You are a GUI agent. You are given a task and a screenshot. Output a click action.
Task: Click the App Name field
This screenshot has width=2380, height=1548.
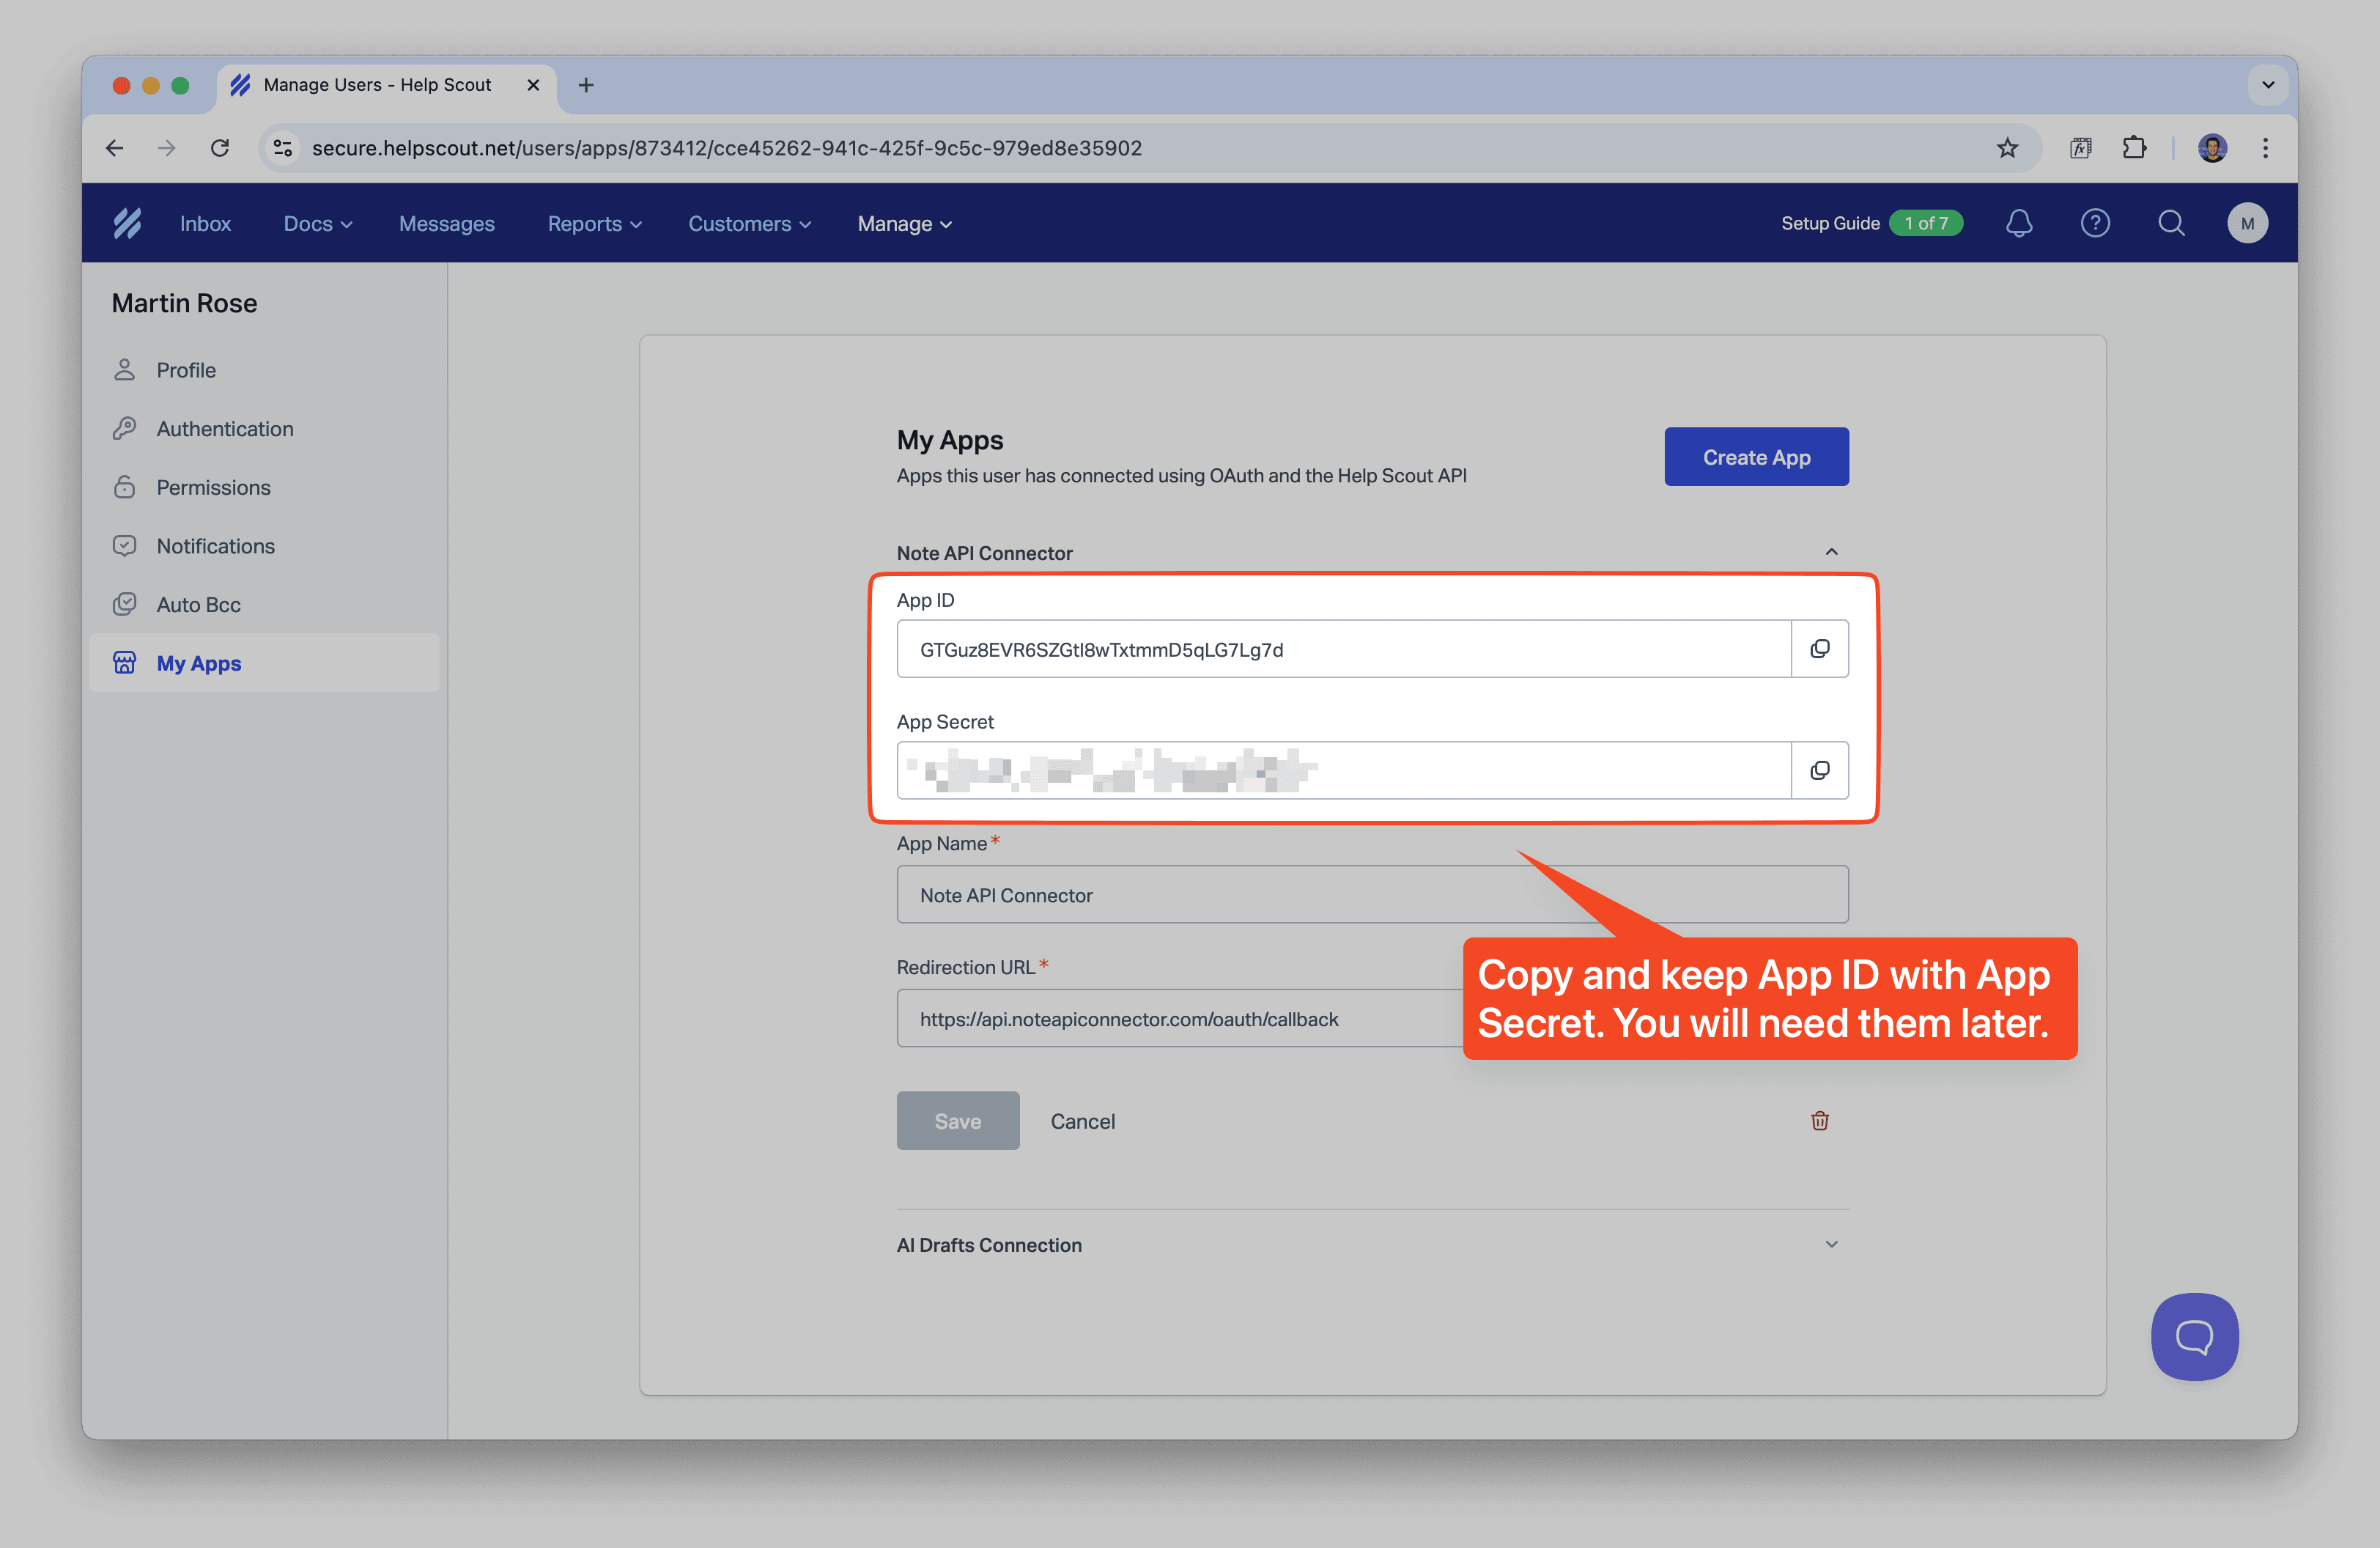1372,895
